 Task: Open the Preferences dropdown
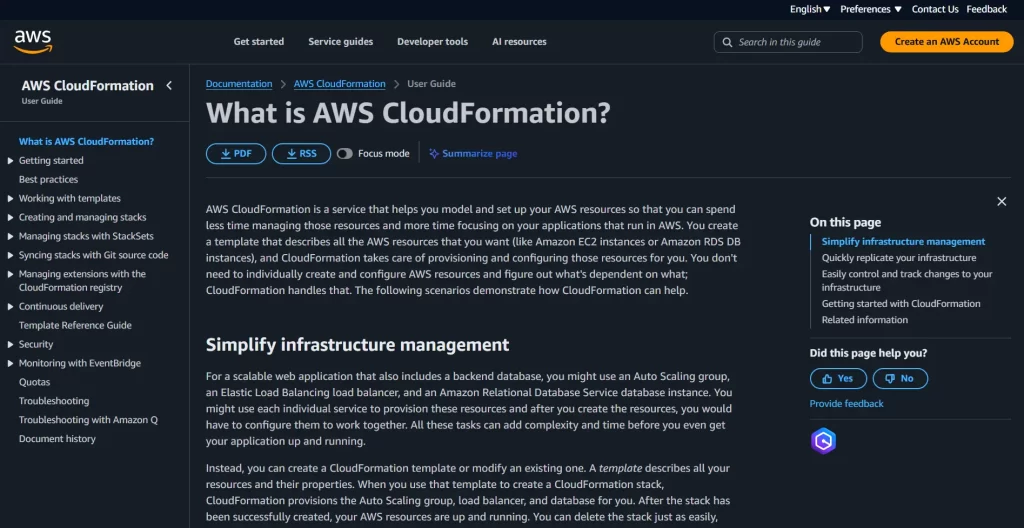point(871,9)
